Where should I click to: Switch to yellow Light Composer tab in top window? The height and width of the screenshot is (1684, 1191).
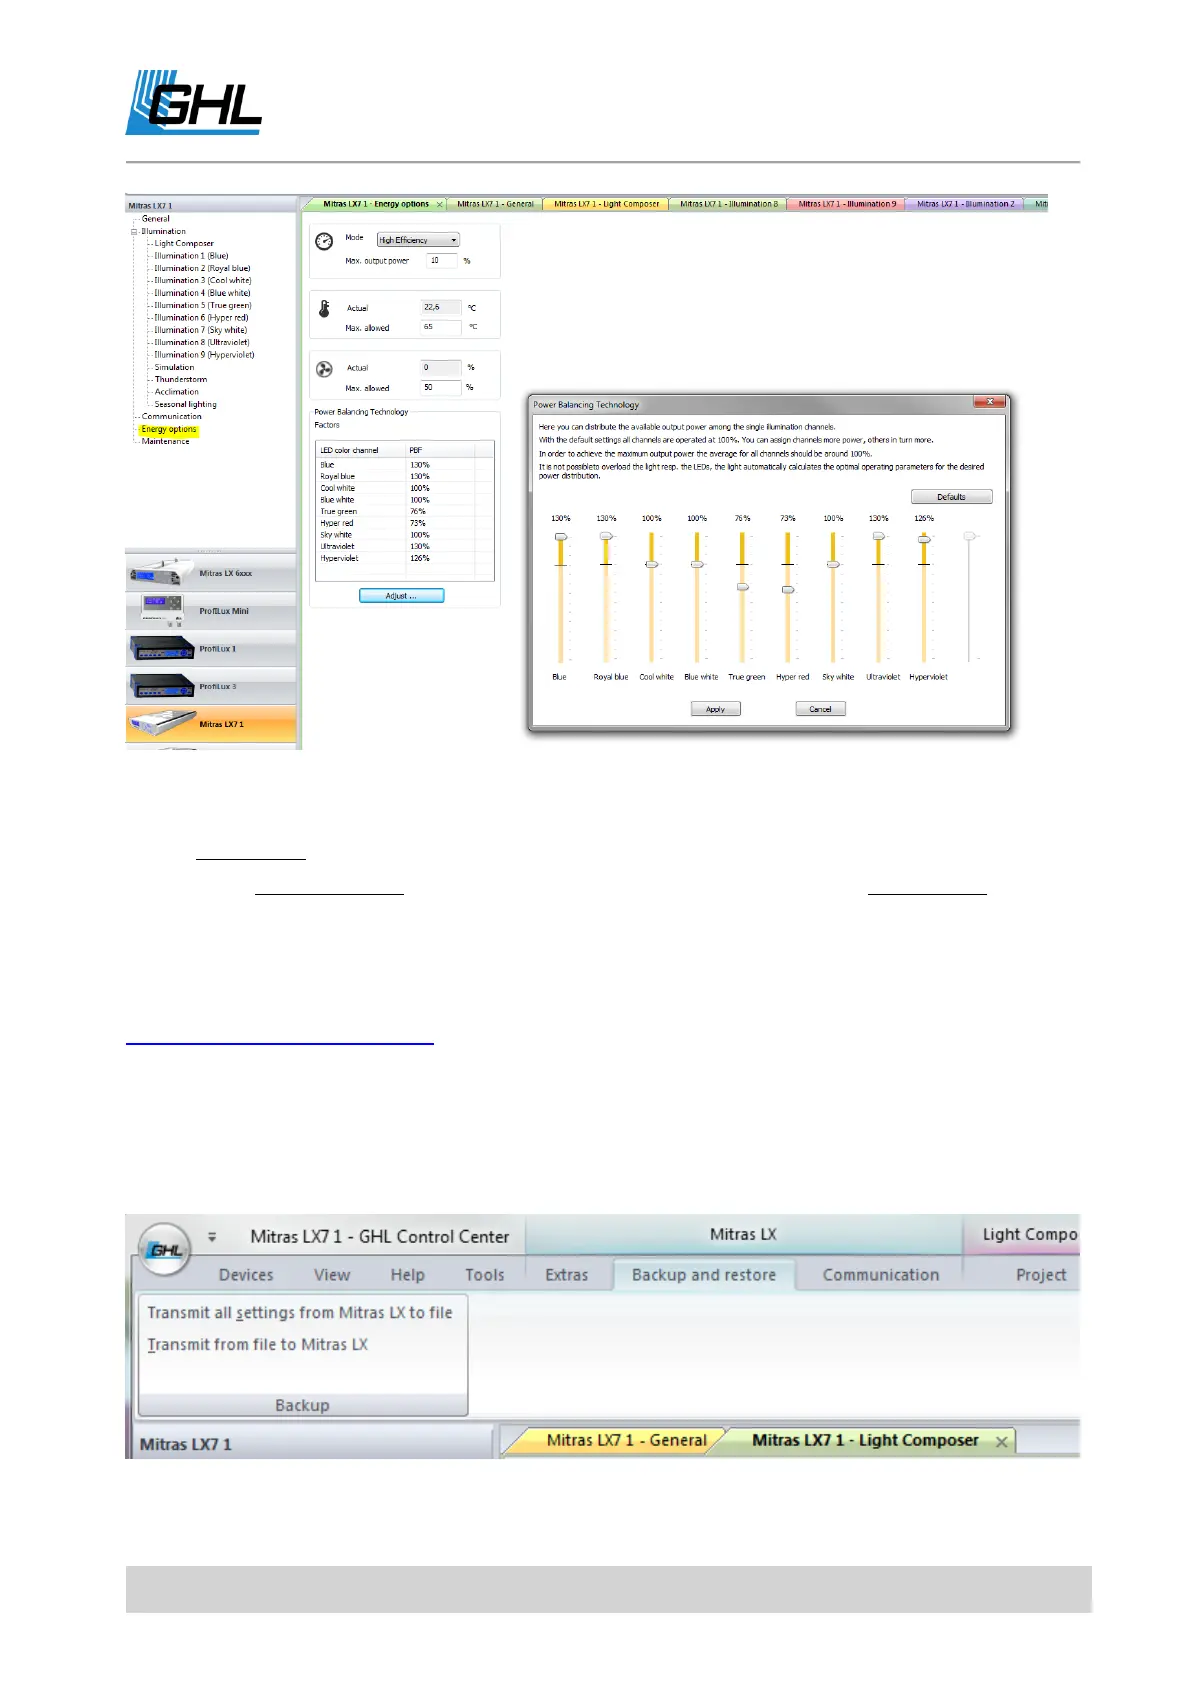pos(606,204)
